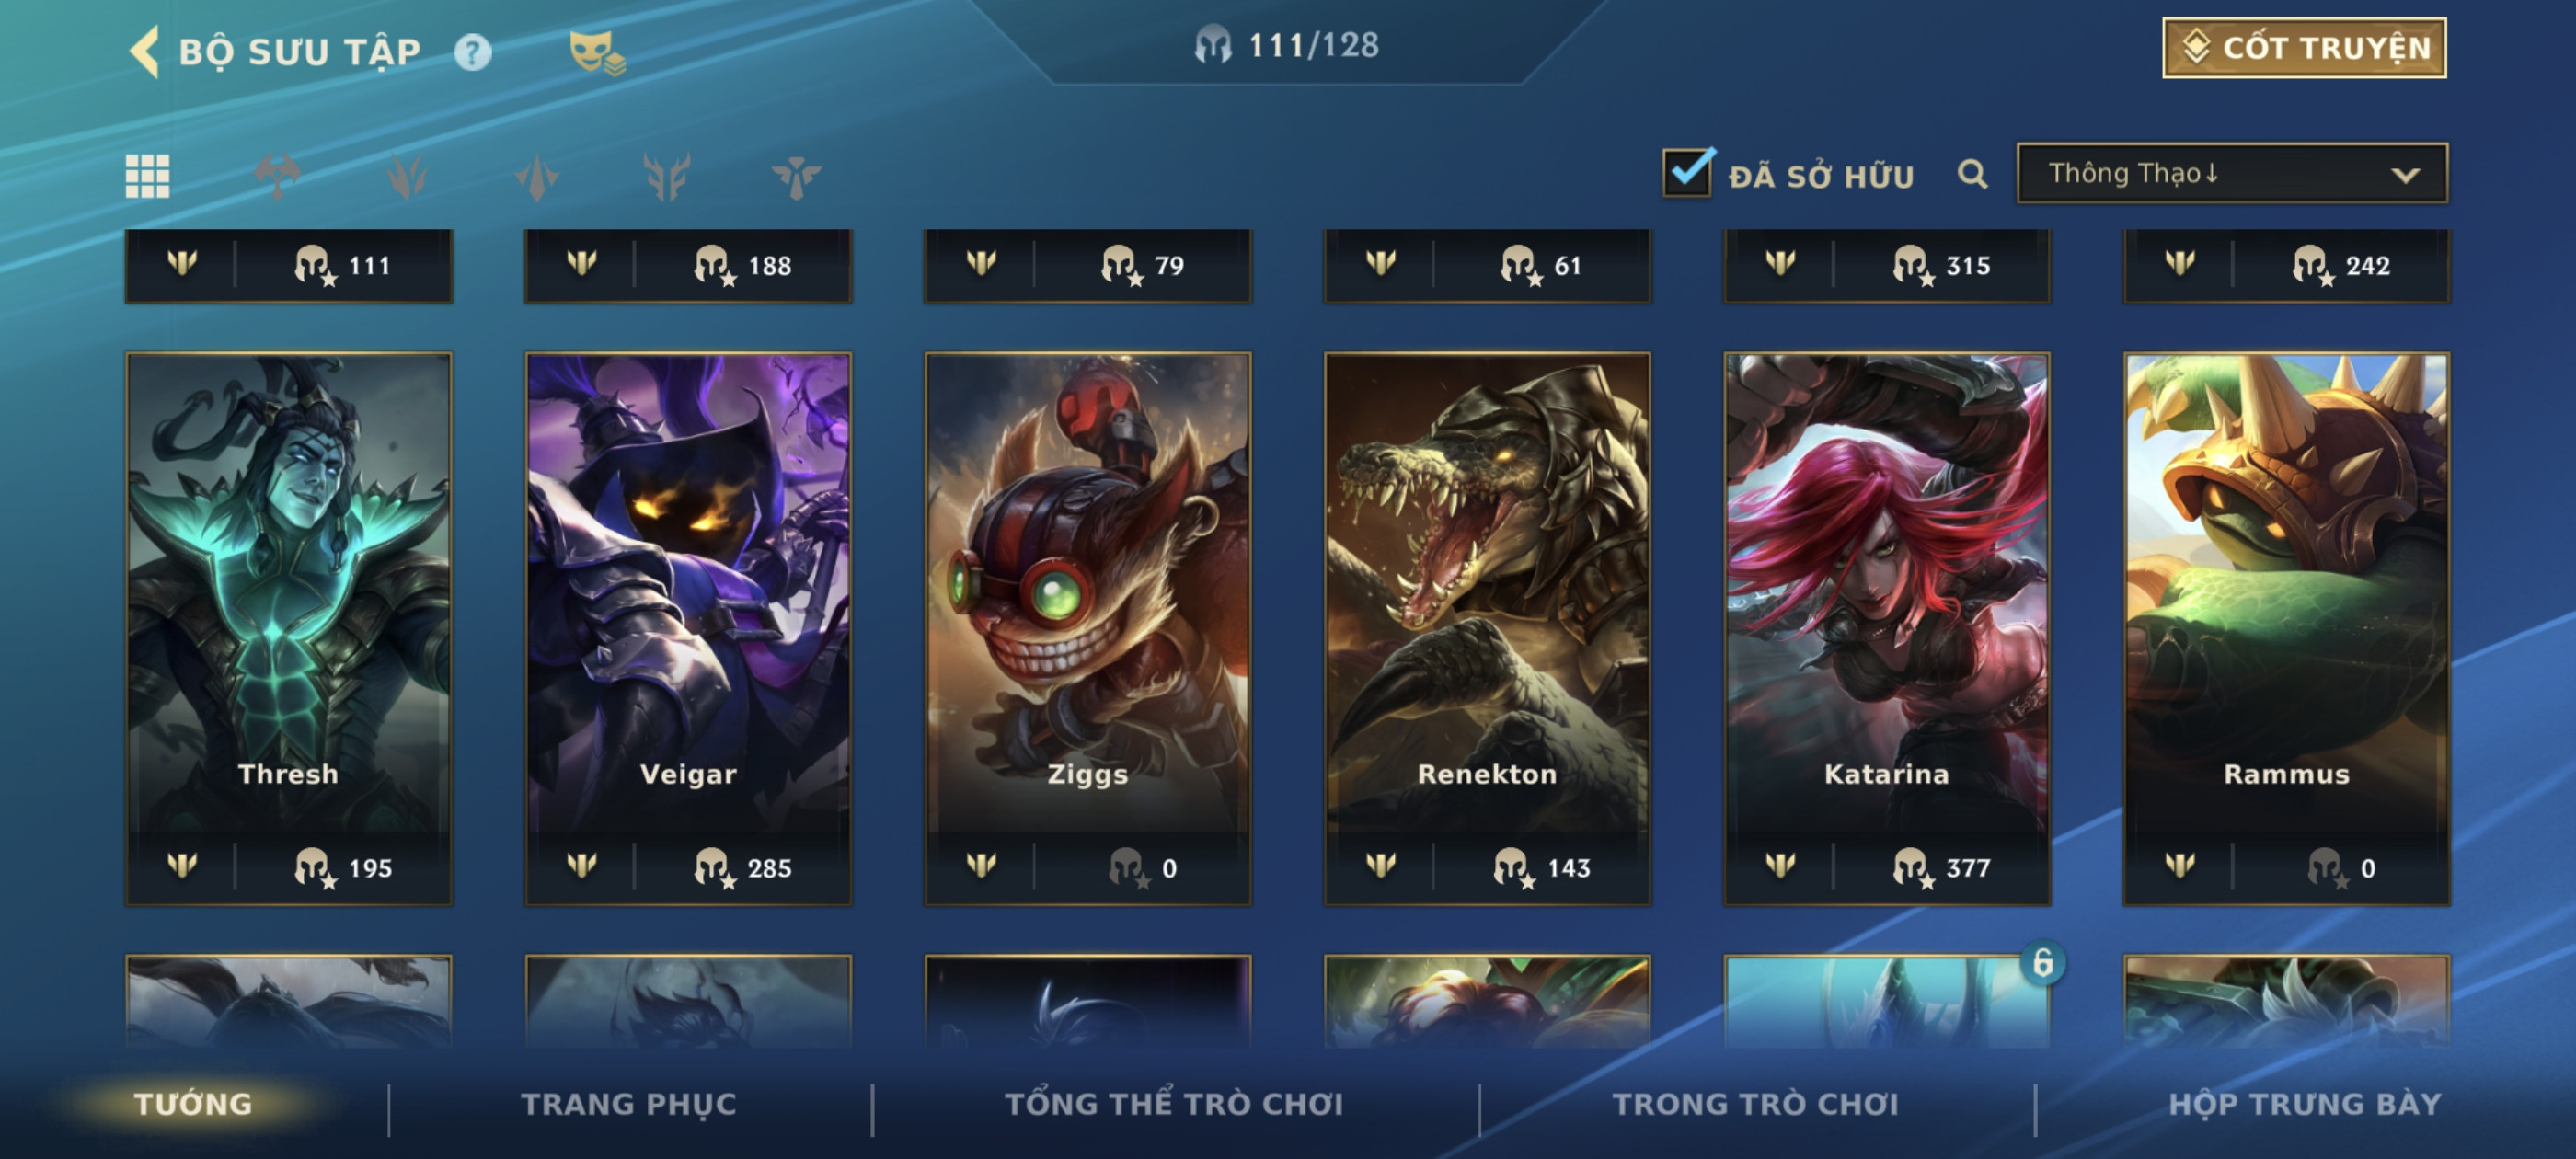The height and width of the screenshot is (1159, 2576).
Task: Filter champions by the axe fighter role icon
Action: [x=277, y=177]
